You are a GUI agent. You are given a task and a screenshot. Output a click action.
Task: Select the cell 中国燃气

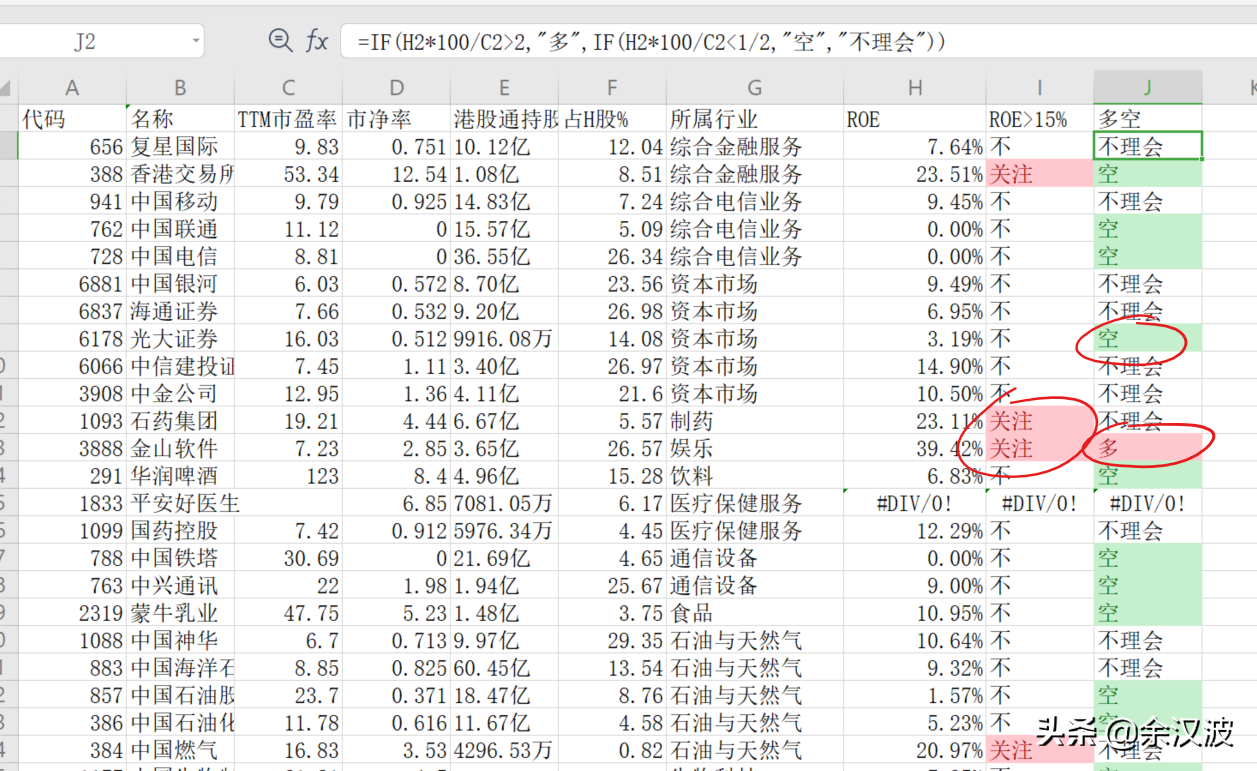click(x=181, y=750)
